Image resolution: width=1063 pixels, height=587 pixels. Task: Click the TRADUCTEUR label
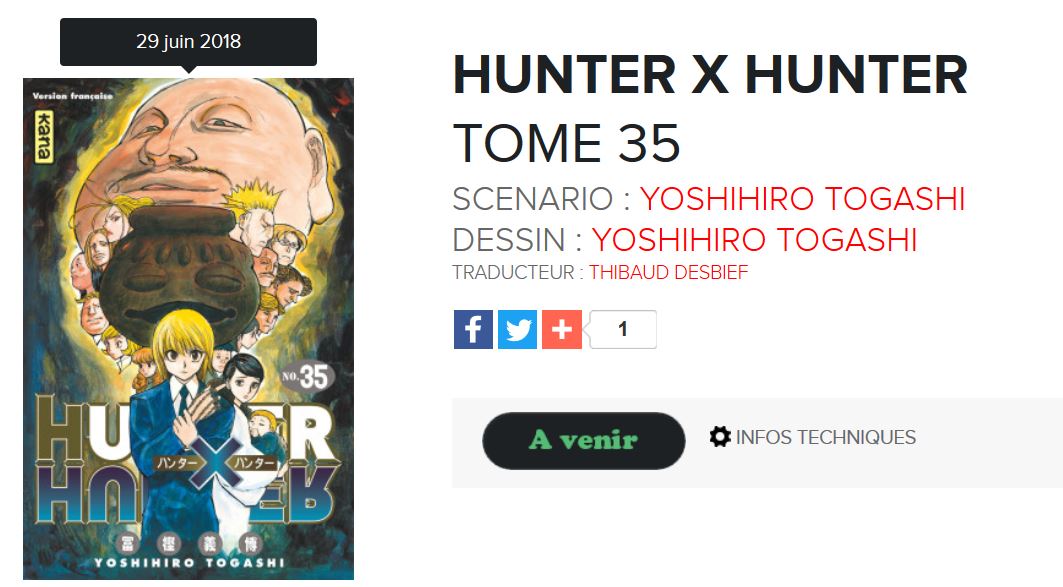click(x=513, y=272)
